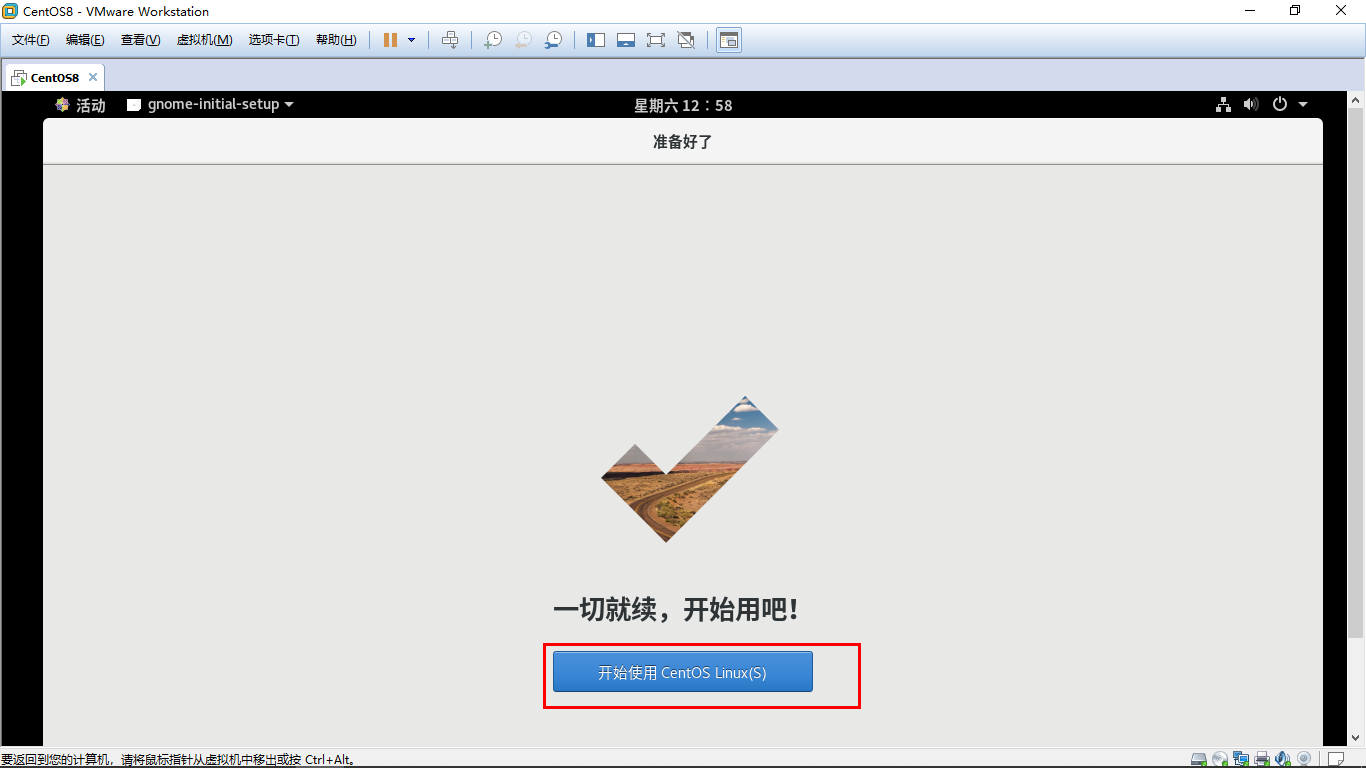Click the clock 星期六 12:58
1366x768 pixels.
click(x=683, y=105)
